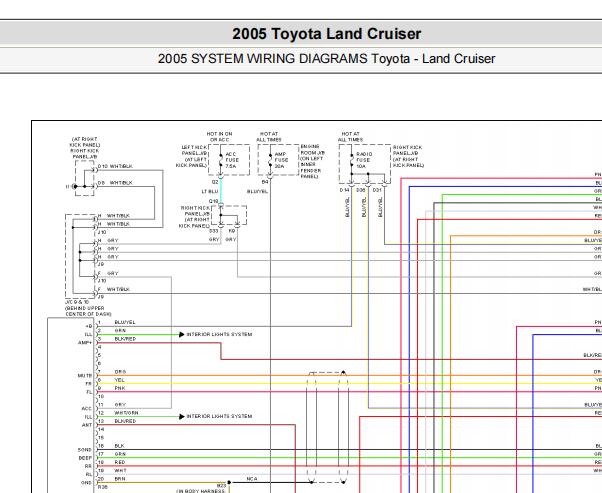Image resolution: width=602 pixels, height=493 pixels.
Task: Click the D10 WHT/BLK connector terminal
Action: [x=95, y=166]
